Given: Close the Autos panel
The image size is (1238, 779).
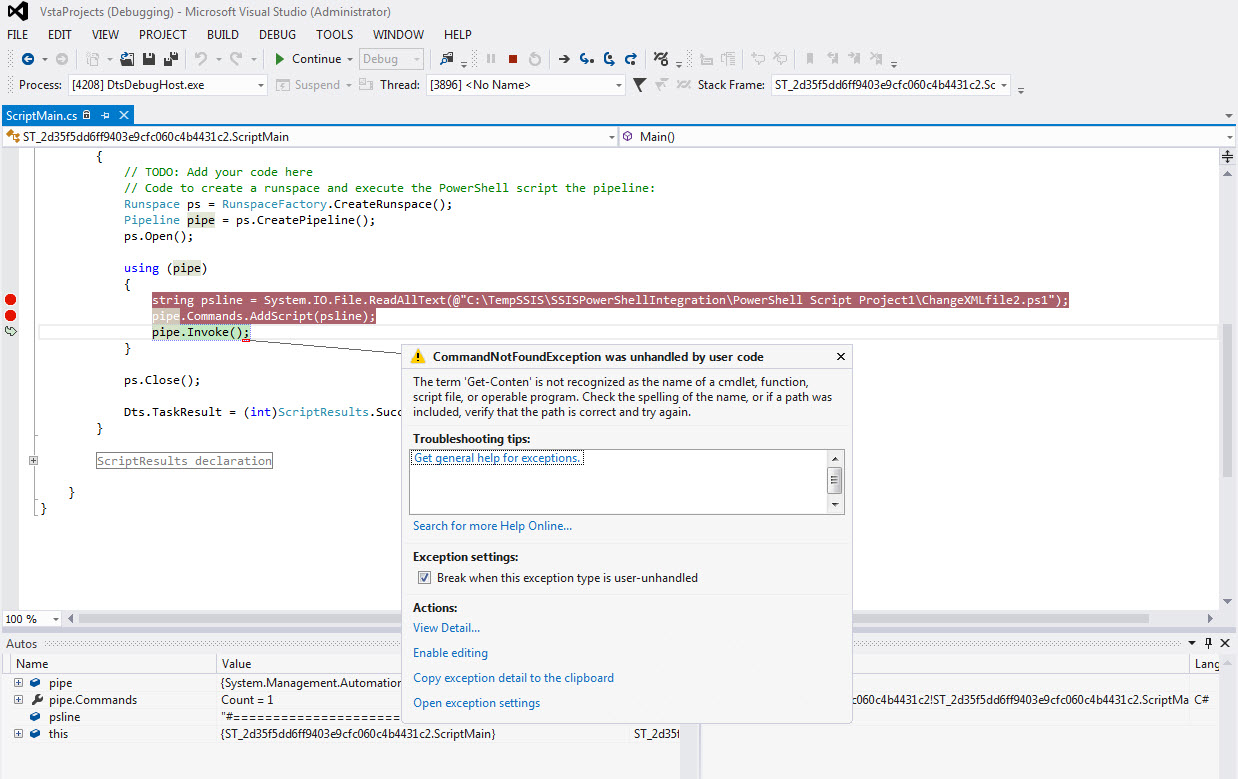Looking at the screenshot, I should pos(1226,643).
